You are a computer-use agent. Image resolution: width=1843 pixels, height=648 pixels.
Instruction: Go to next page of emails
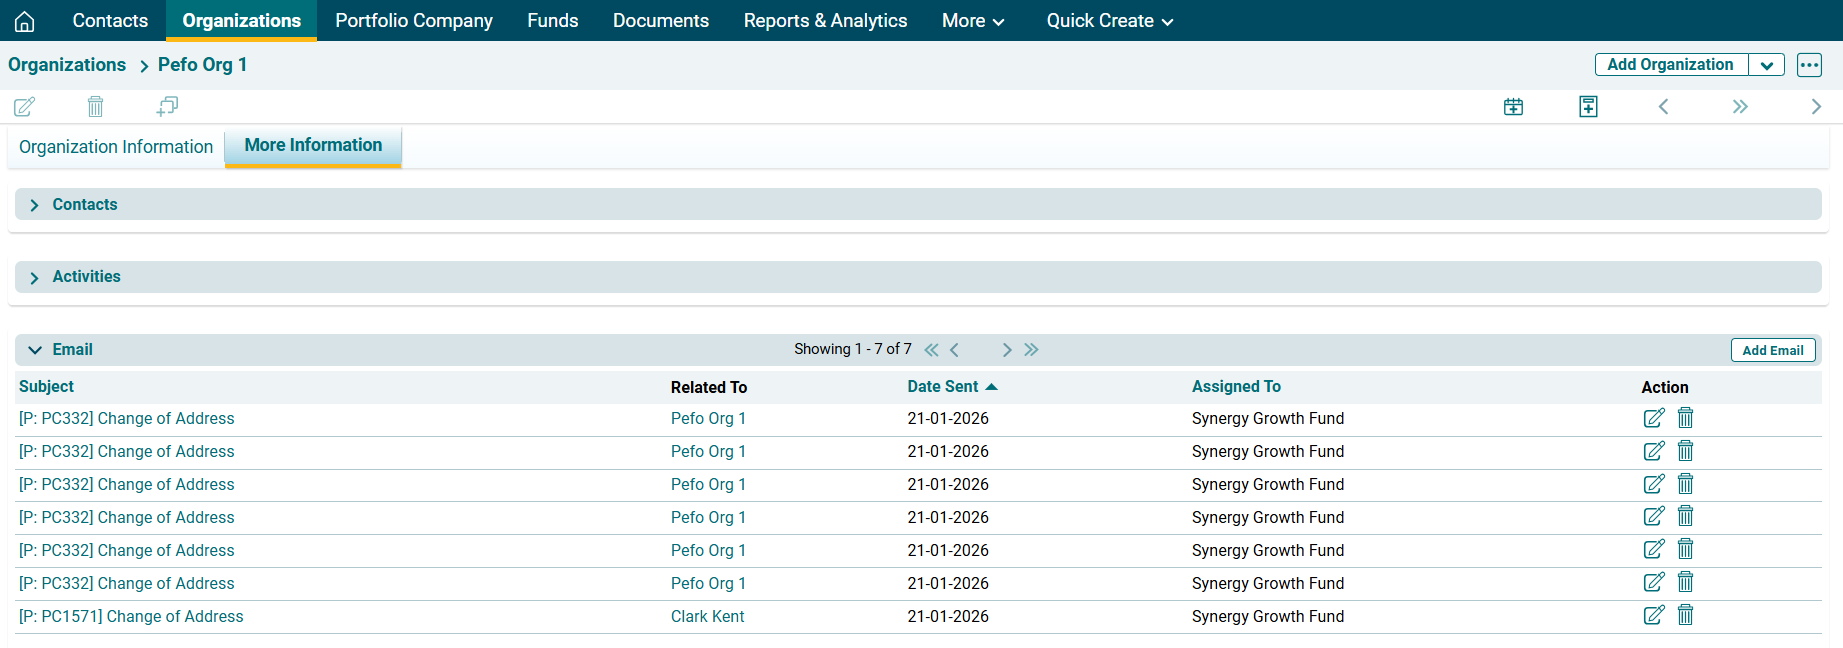(x=1007, y=350)
